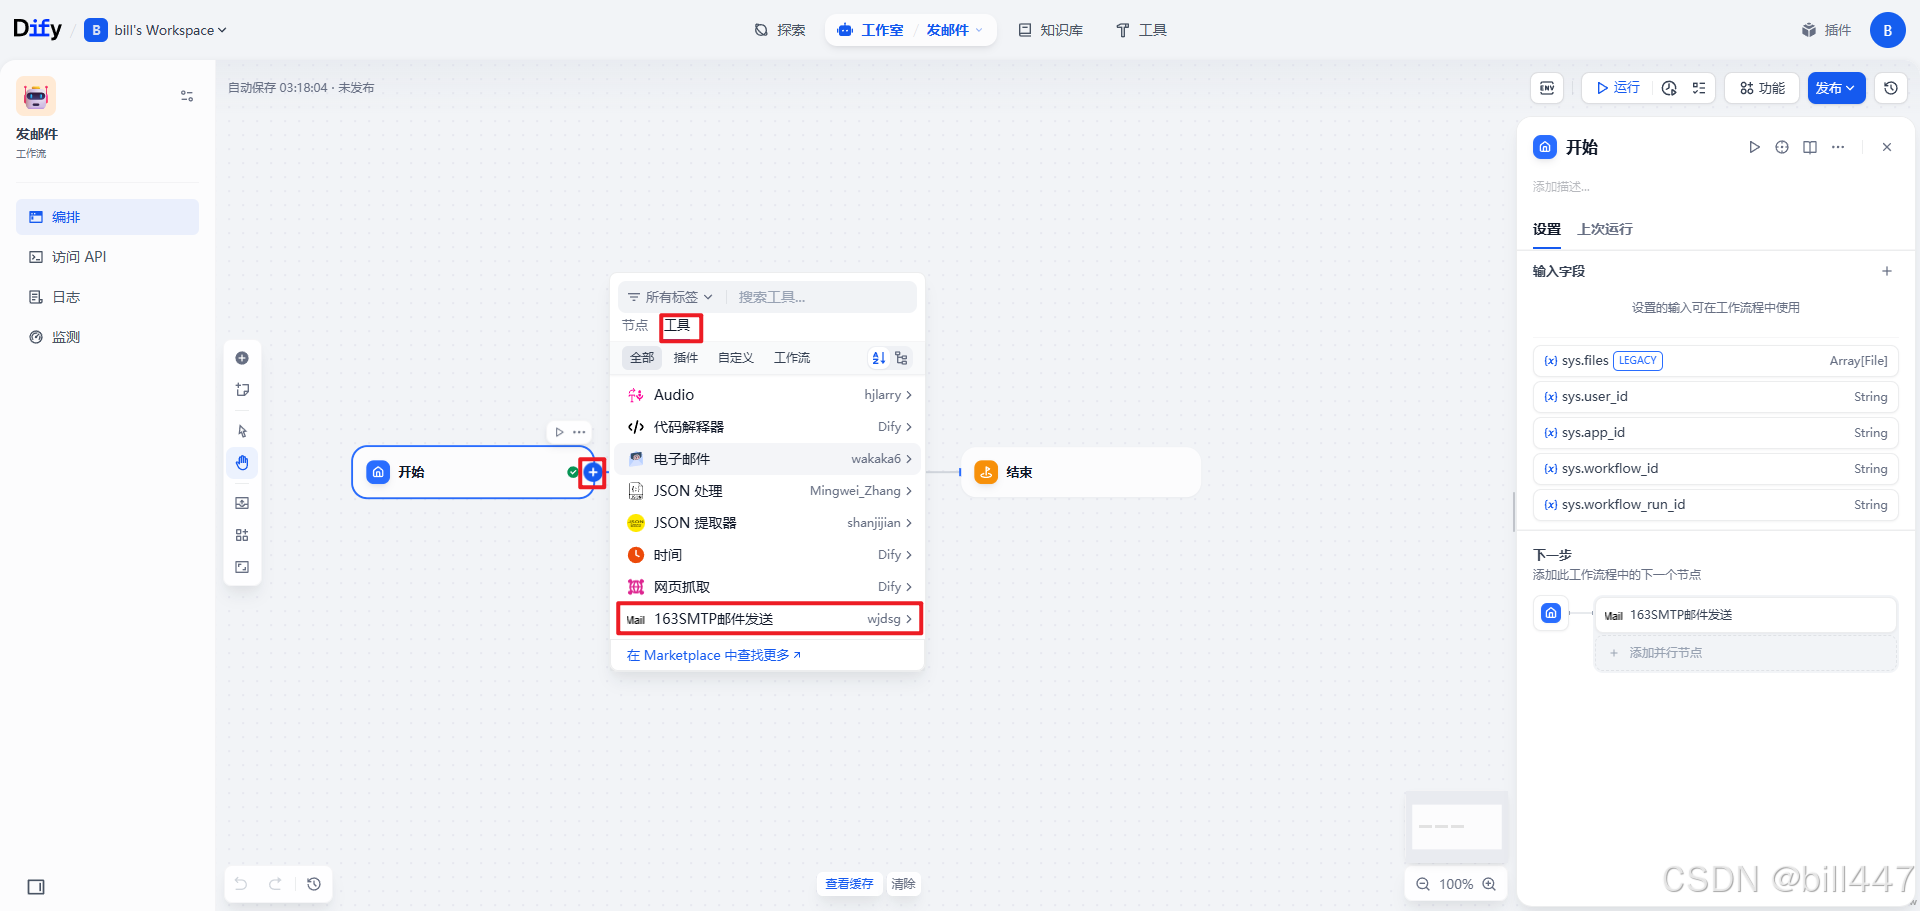This screenshot has height=911, width=1920.
Task: Click the export image toolbar icon
Action: (242, 503)
